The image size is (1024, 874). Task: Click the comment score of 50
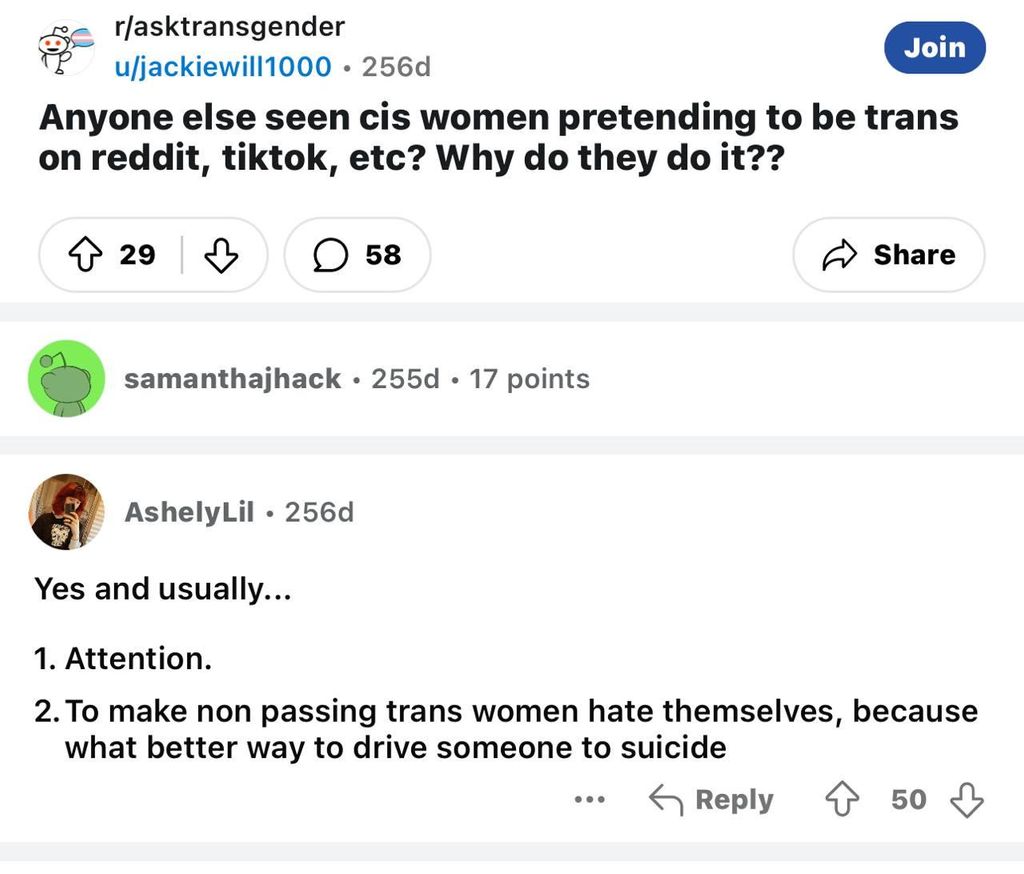908,800
